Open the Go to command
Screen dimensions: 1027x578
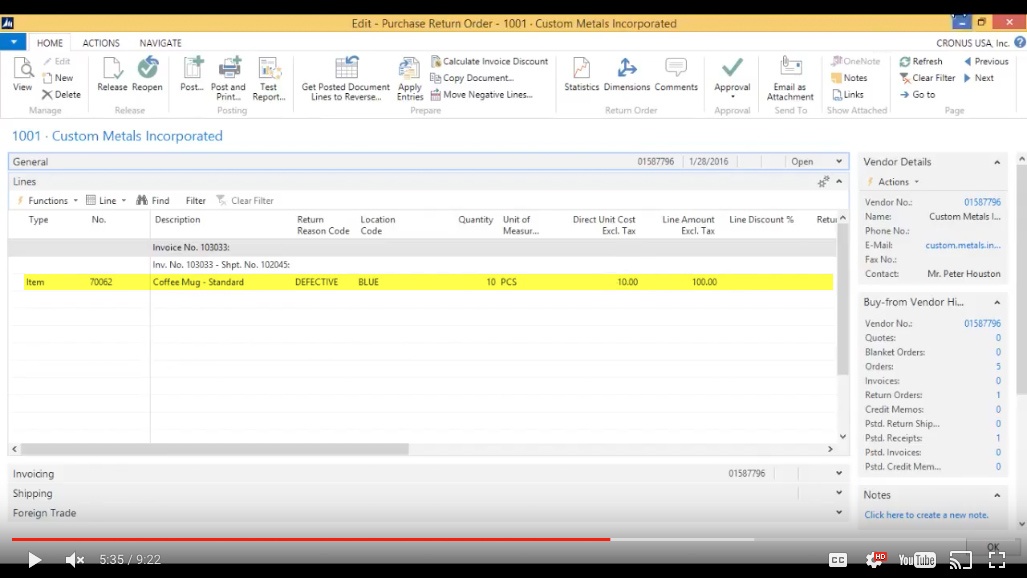coord(917,94)
